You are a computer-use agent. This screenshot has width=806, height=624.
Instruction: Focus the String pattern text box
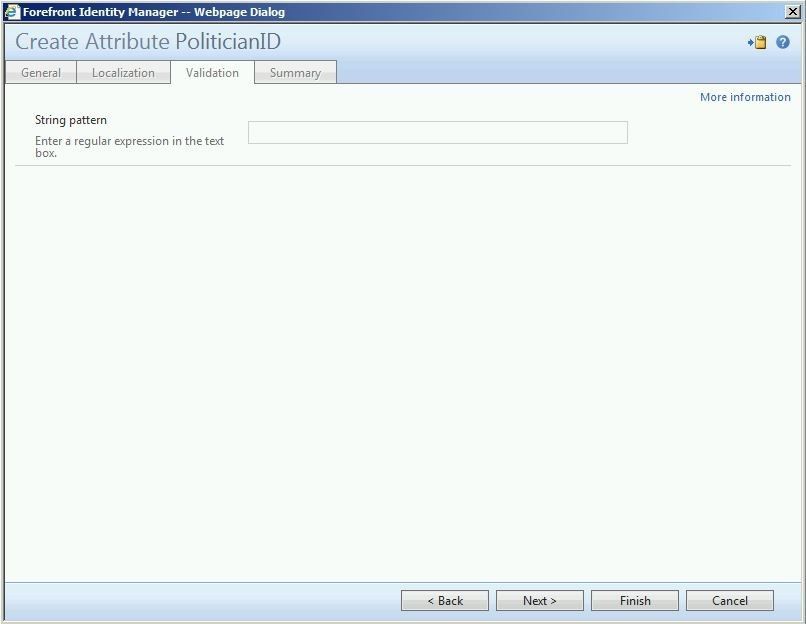point(438,133)
